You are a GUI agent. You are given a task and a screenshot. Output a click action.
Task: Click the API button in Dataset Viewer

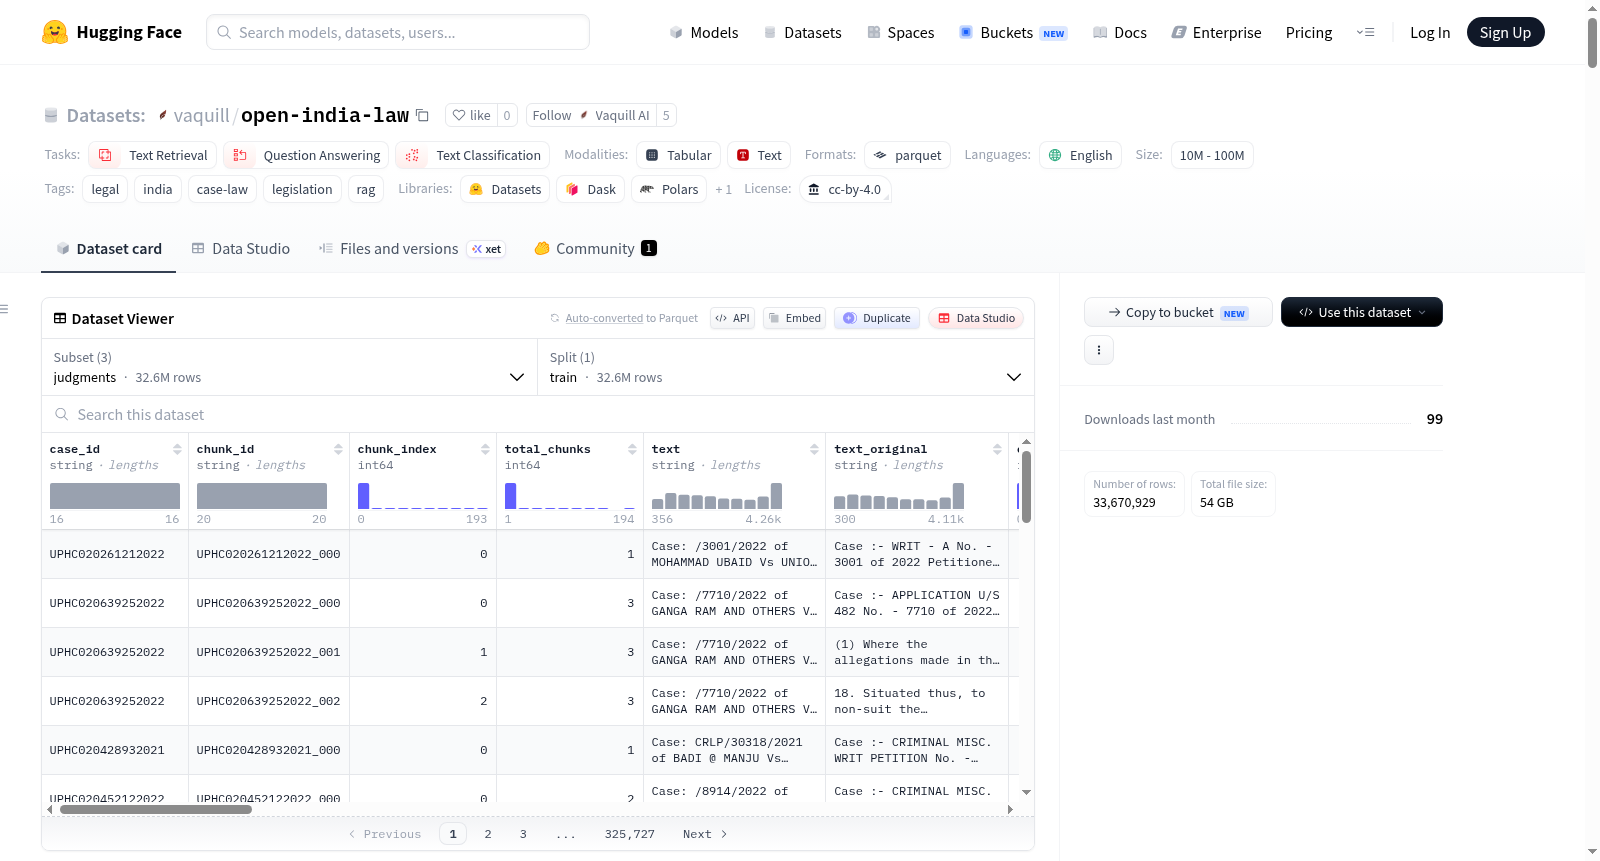click(x=733, y=318)
